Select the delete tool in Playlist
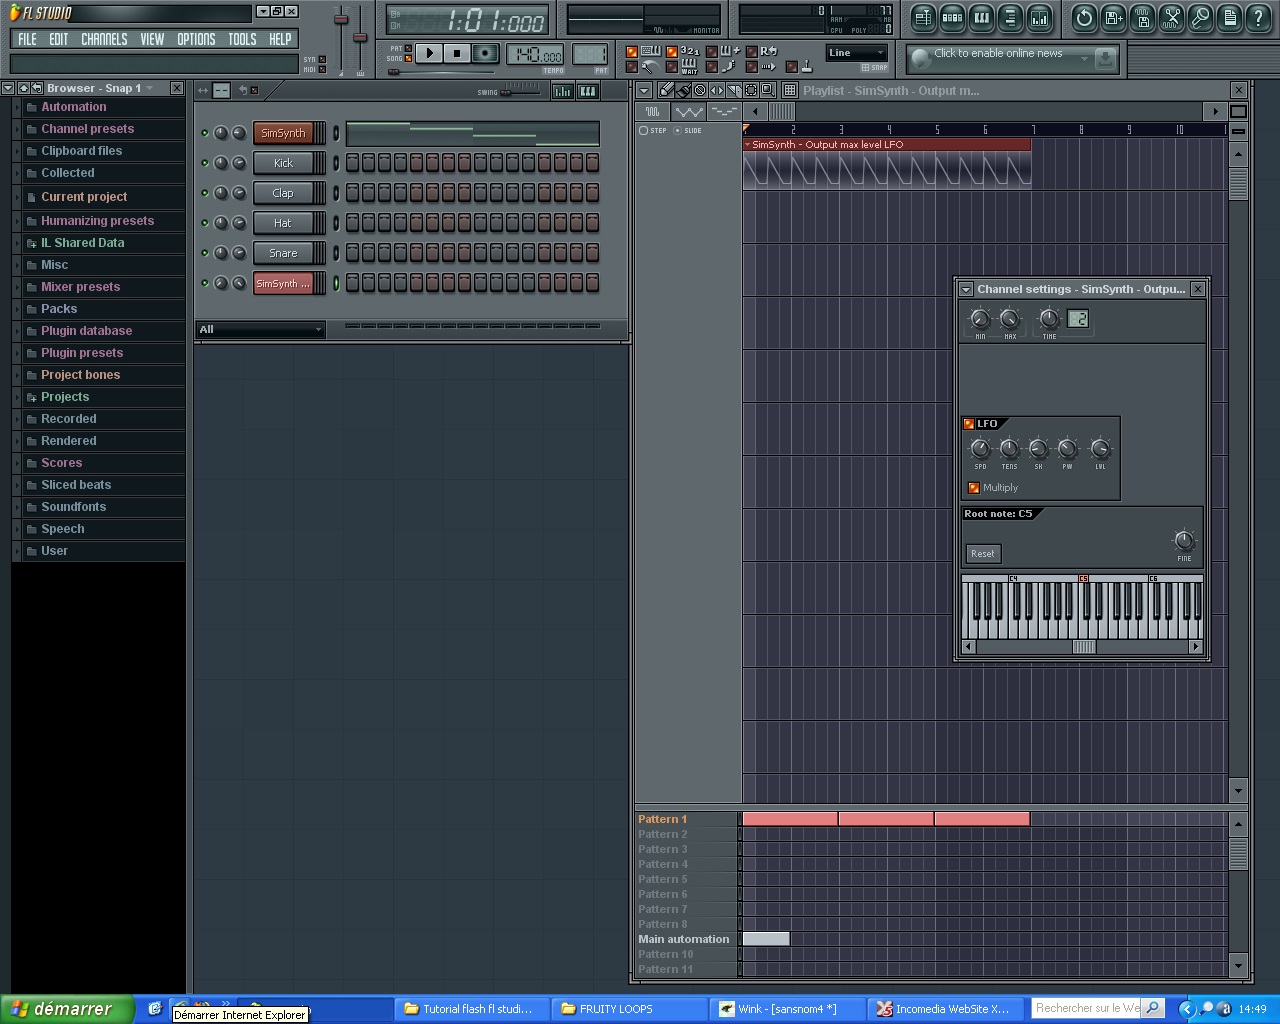Viewport: 1280px width, 1024px height. point(700,90)
